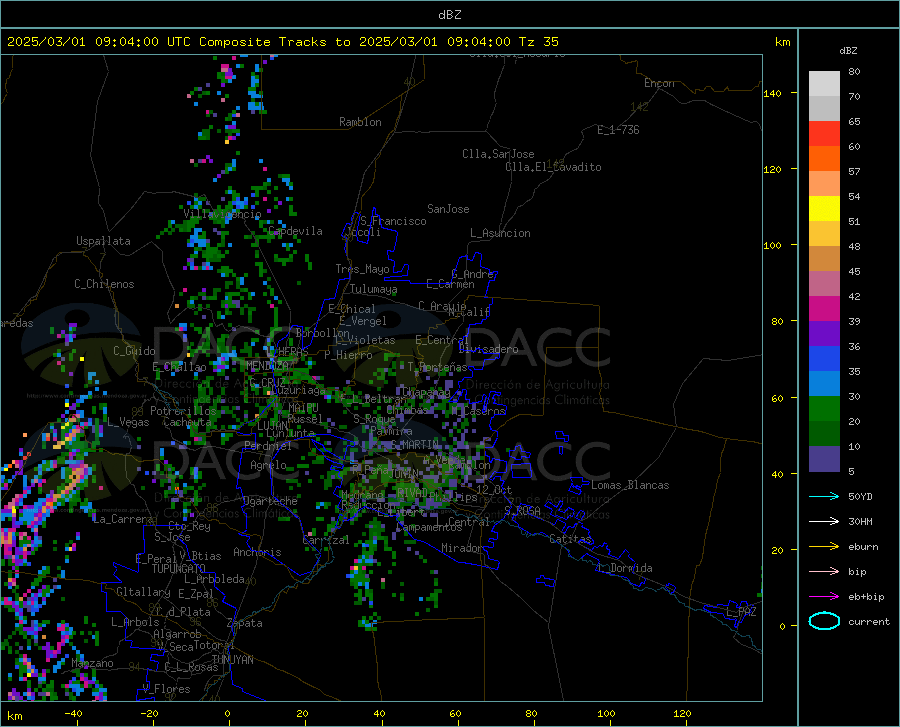Screen dimensions: 900x727
Task: Pick the orange swatch between 60 and 57
Action: (824, 158)
